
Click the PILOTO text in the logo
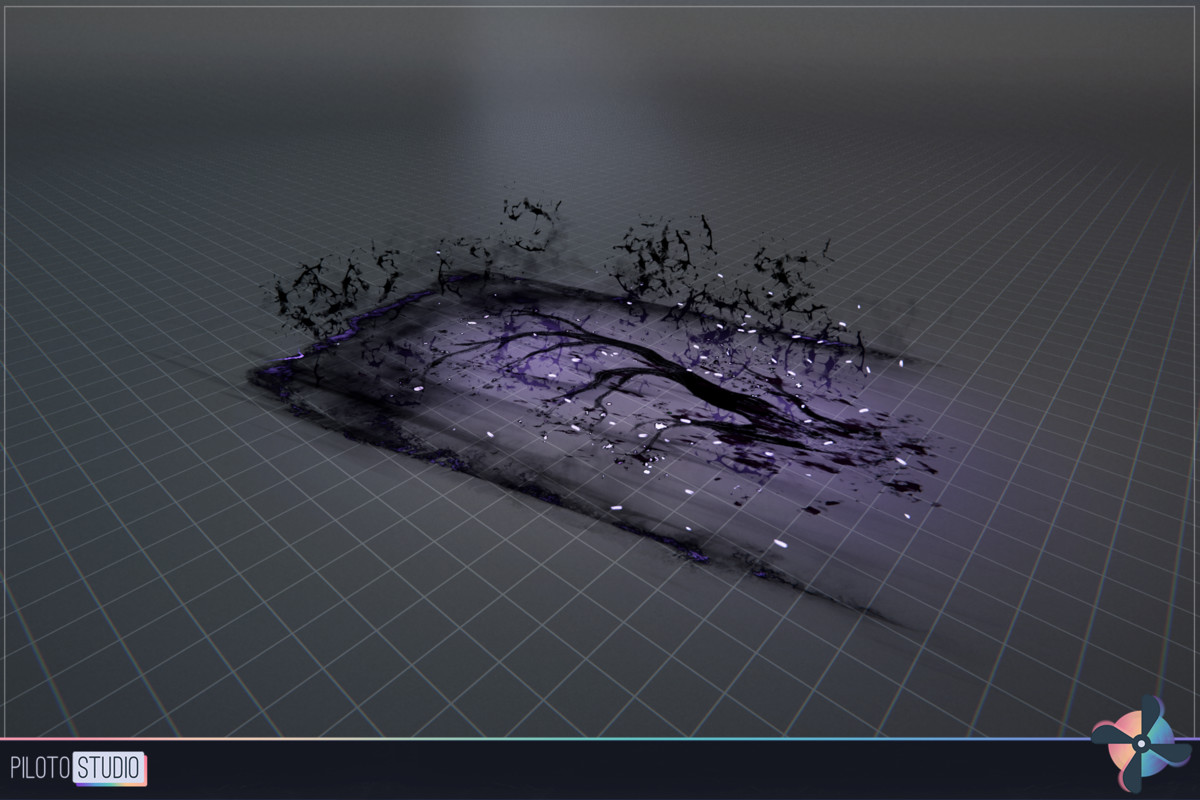40,765
